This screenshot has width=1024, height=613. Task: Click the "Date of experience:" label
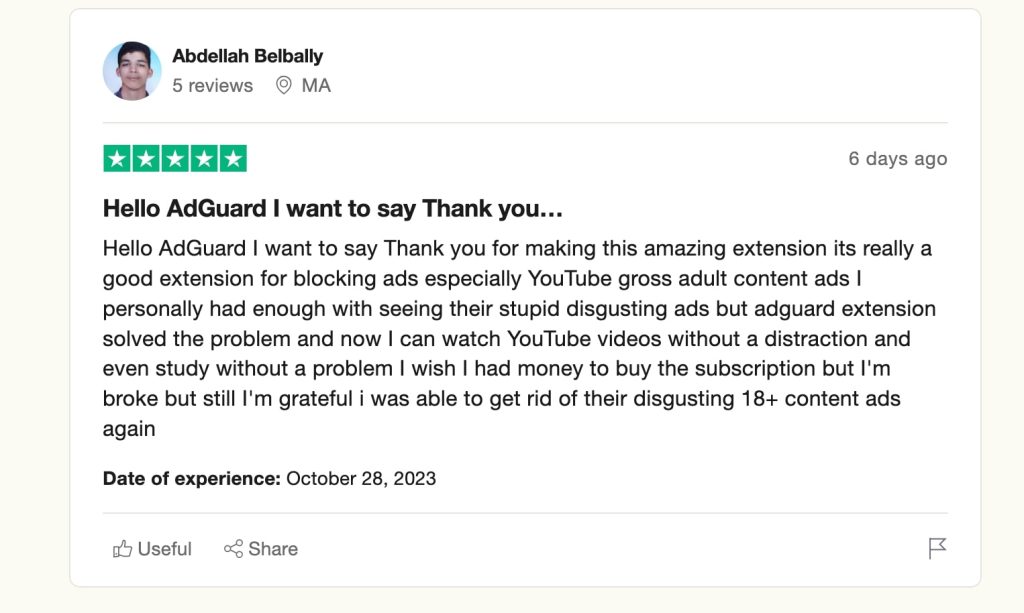pyautogui.click(x=191, y=478)
